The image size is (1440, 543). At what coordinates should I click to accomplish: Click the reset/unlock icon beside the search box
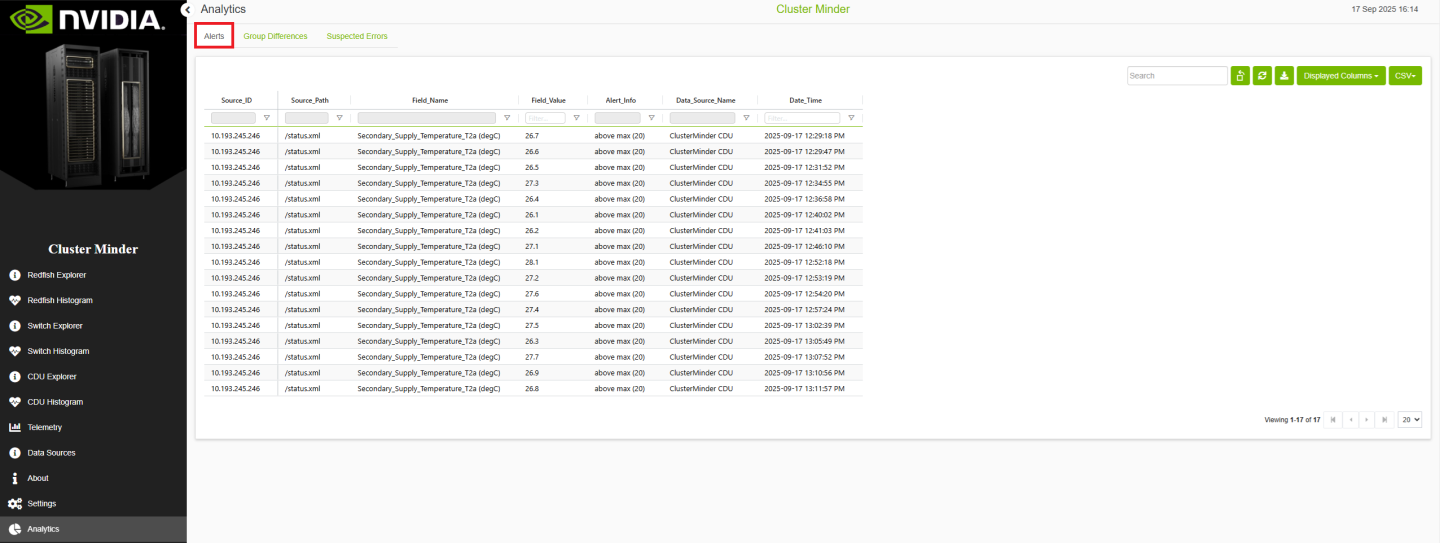coord(1241,76)
